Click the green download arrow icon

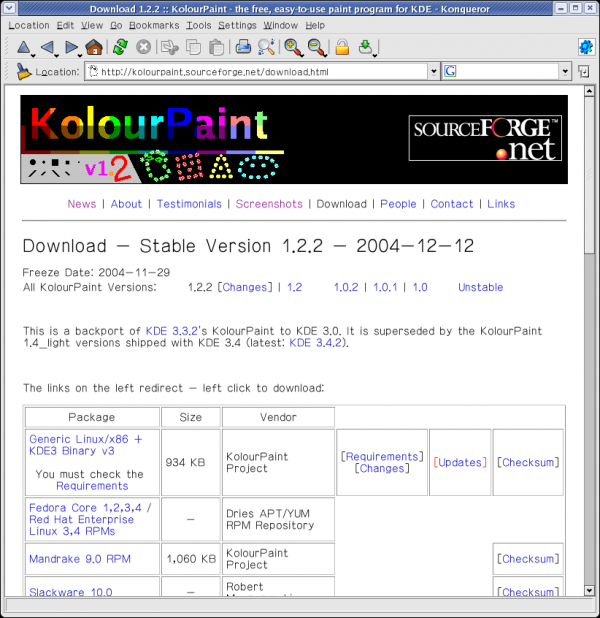[x=365, y=47]
